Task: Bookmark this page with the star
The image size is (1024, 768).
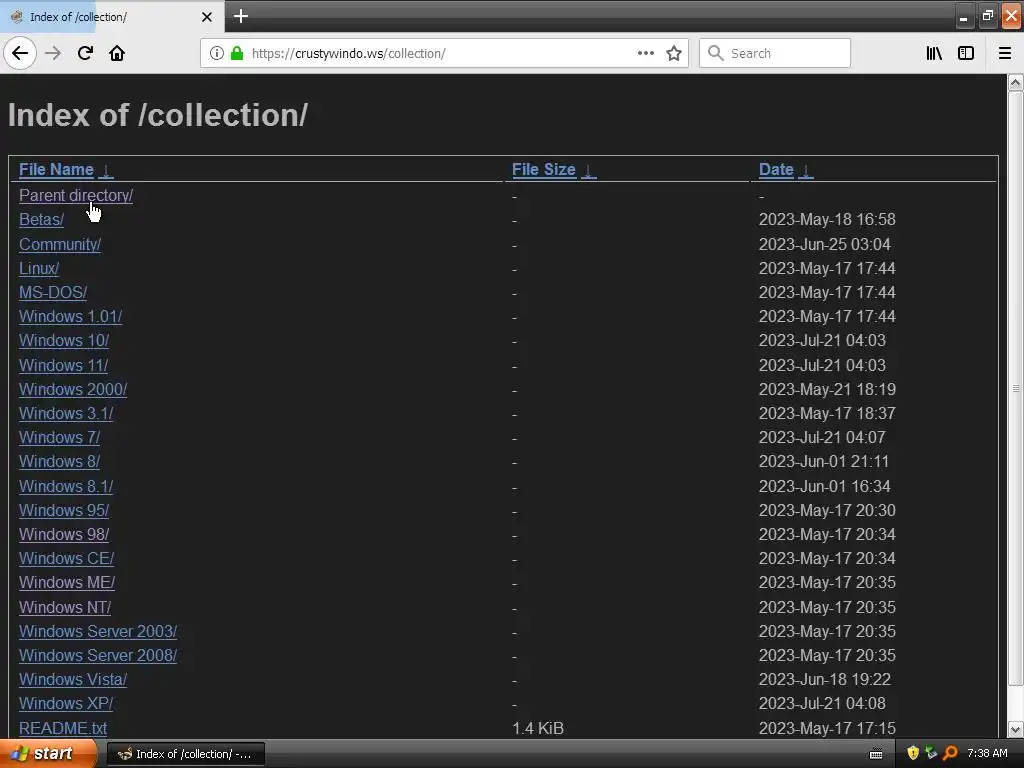Action: [x=674, y=54]
